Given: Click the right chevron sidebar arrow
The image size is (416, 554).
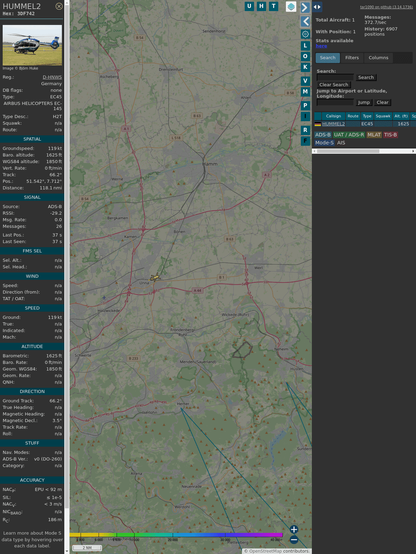Looking at the screenshot, I should pyautogui.click(x=305, y=7).
